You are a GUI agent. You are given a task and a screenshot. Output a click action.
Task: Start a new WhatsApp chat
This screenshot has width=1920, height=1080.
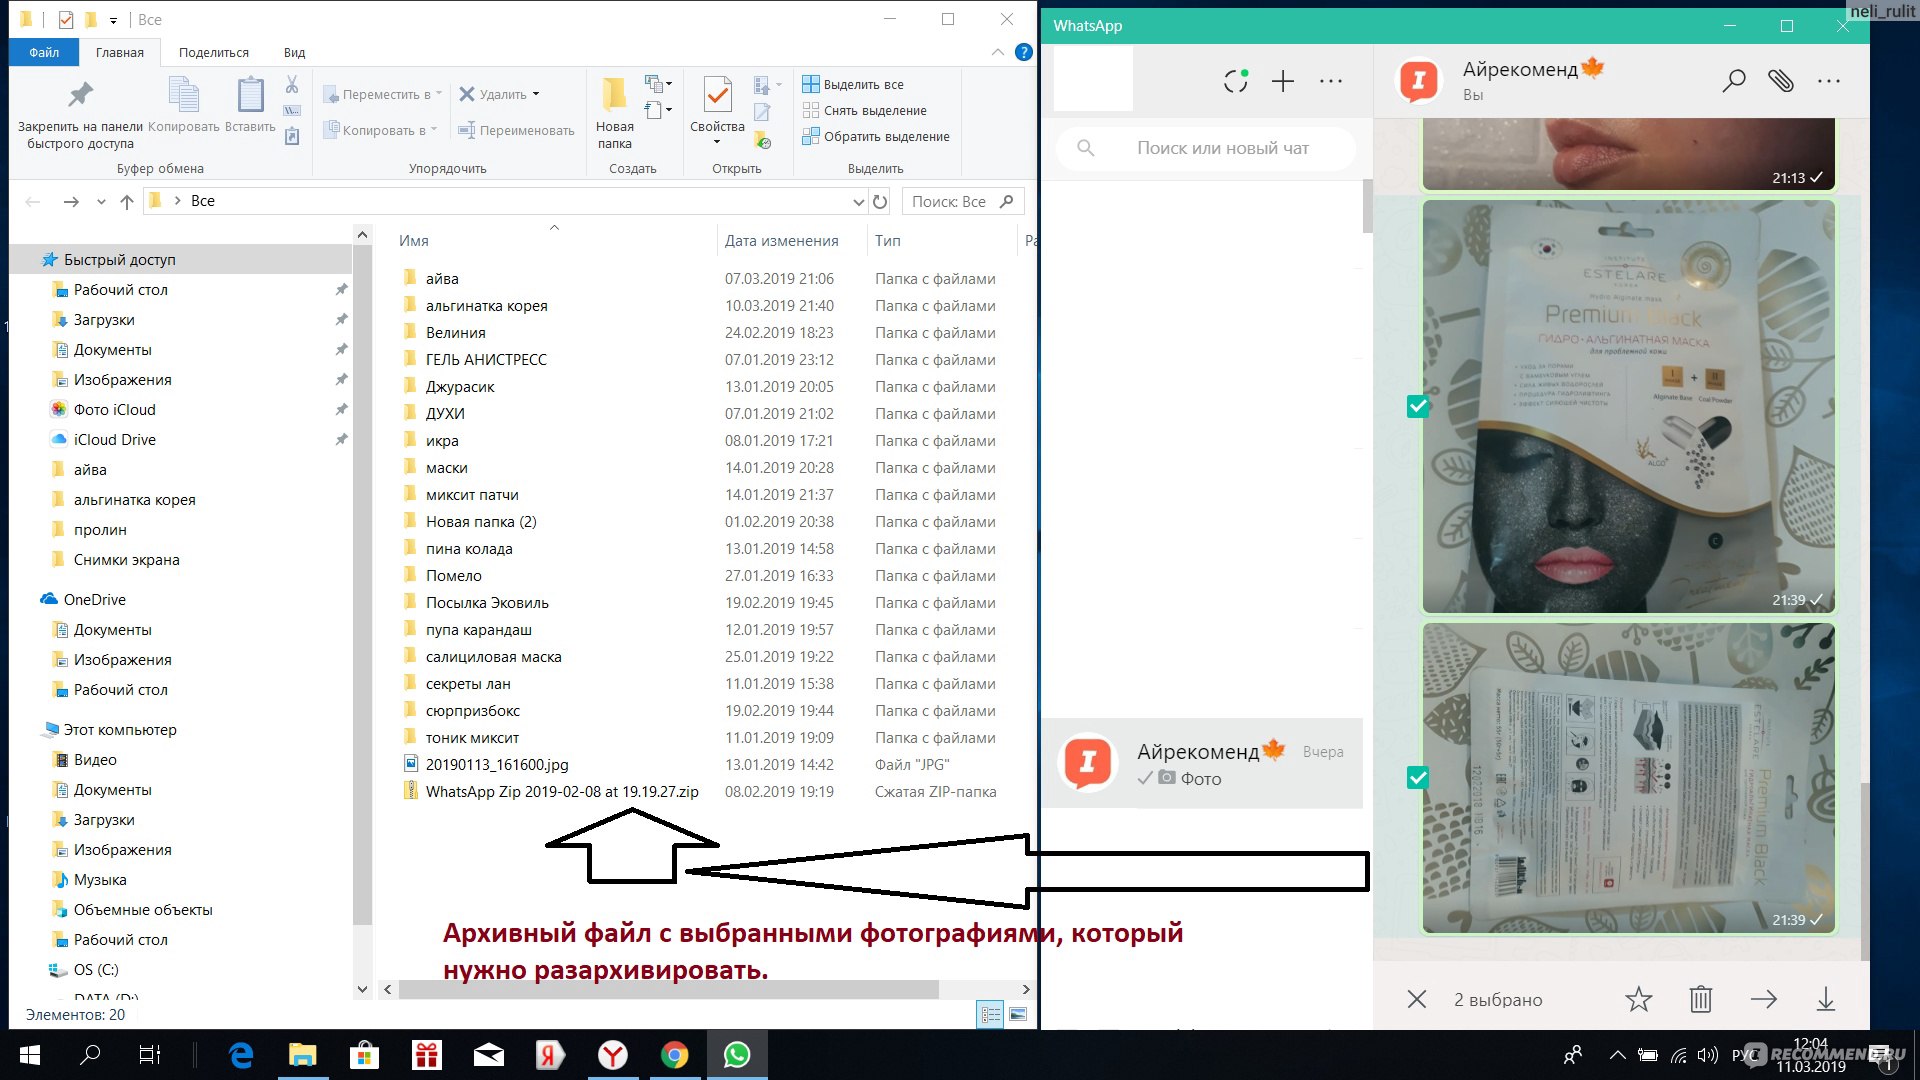pyautogui.click(x=1283, y=81)
